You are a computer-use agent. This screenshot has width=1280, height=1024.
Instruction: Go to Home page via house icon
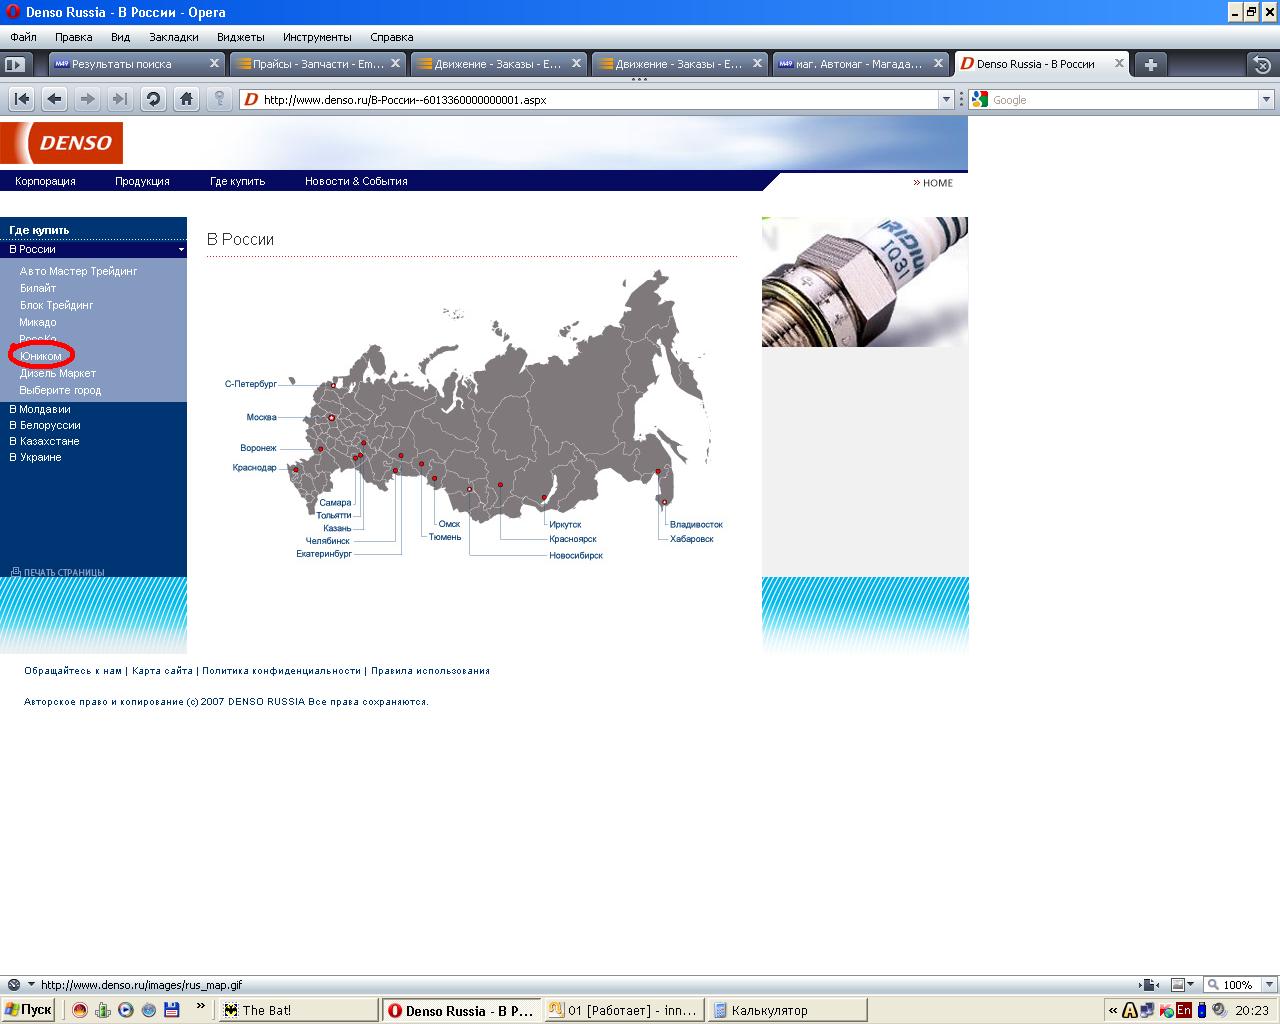pos(186,99)
